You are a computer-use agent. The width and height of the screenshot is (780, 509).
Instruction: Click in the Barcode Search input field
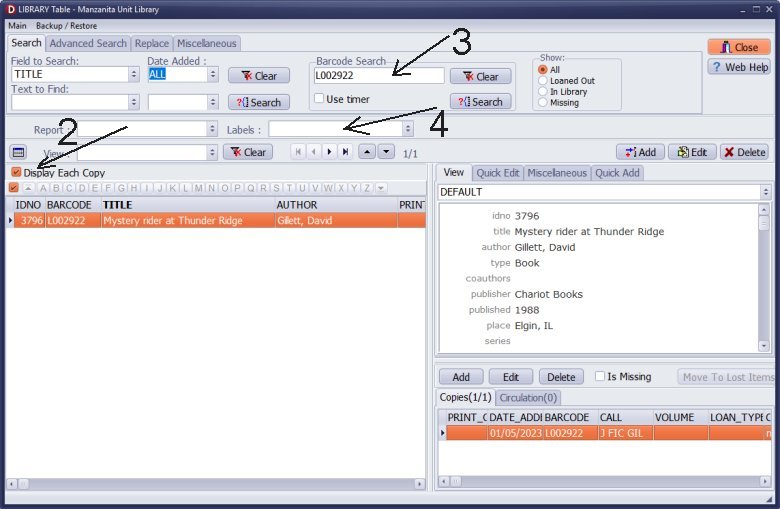click(x=379, y=76)
